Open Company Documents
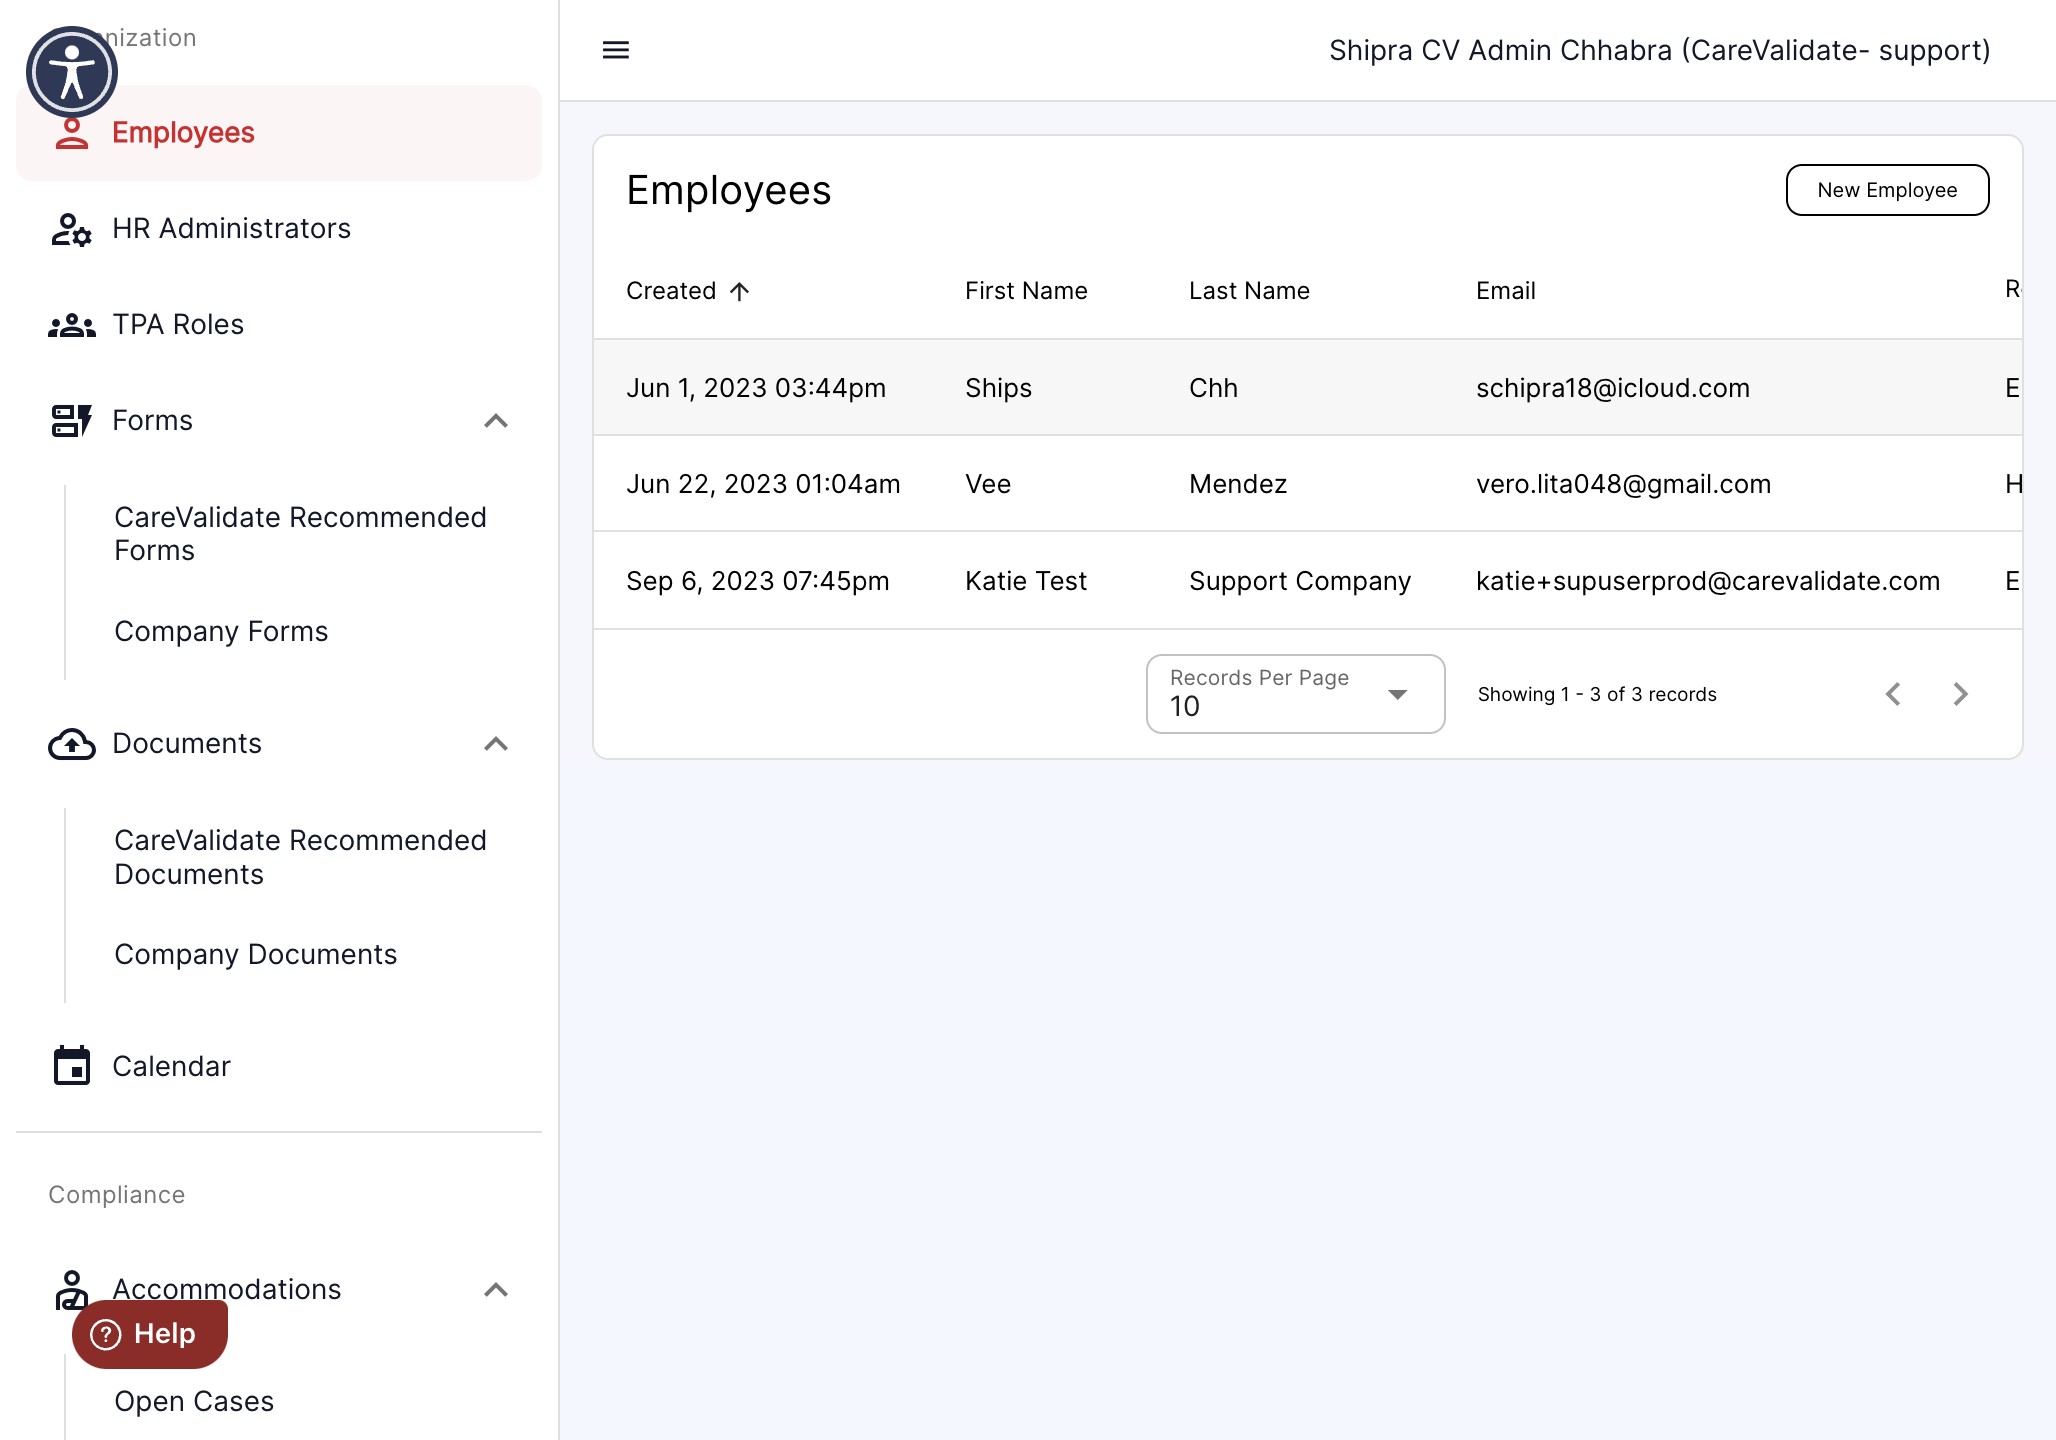 (x=255, y=955)
